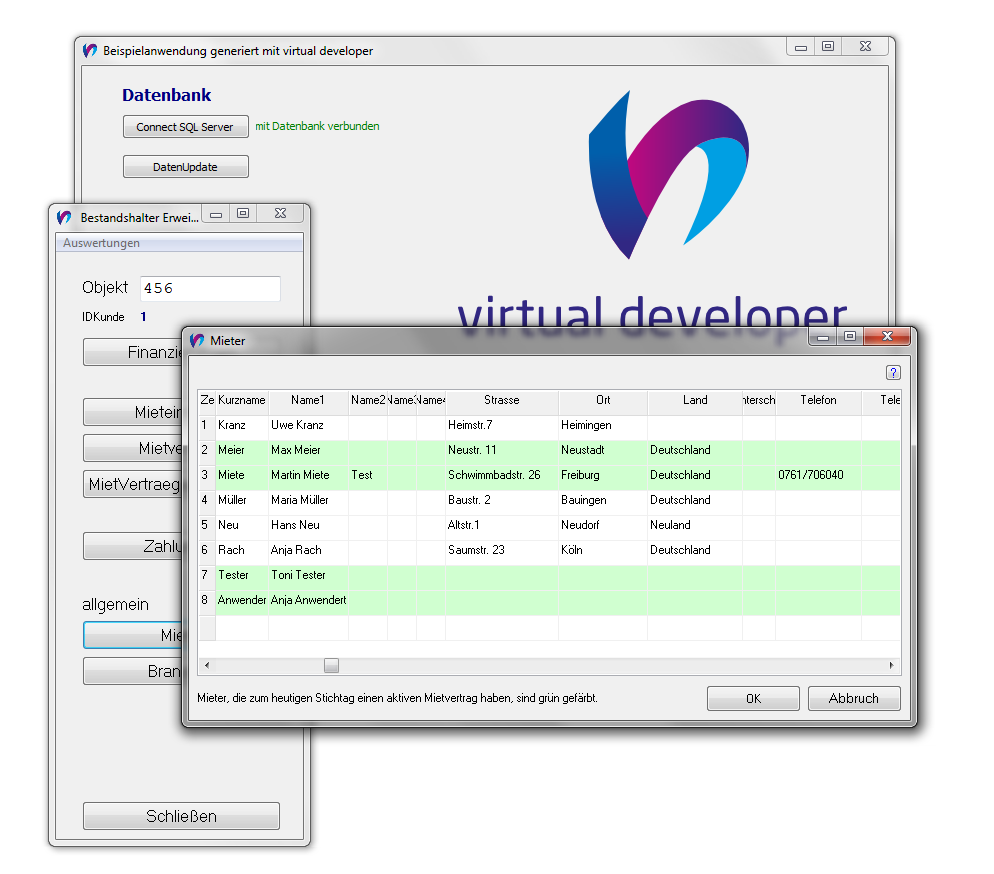Screen dimensions: 994x874
Task: Click the help question mark icon in Mieter window
Action: click(x=893, y=373)
